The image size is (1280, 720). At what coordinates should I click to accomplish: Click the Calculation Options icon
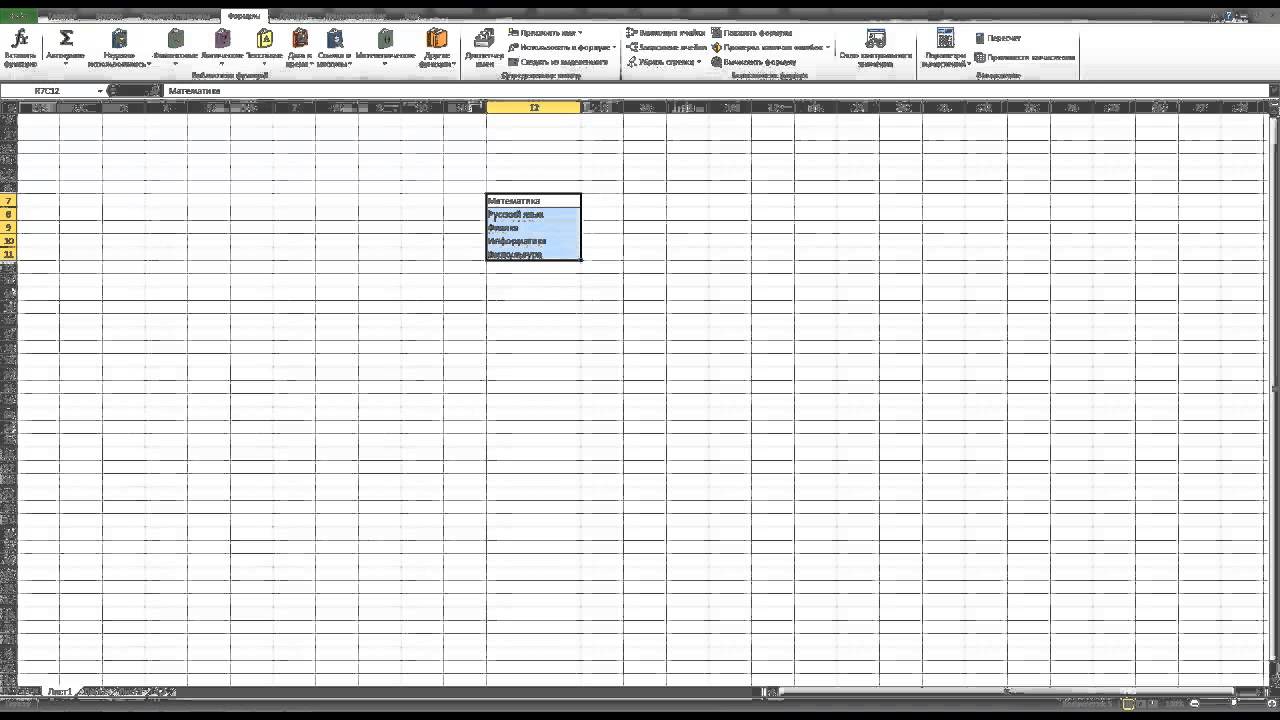pos(945,38)
